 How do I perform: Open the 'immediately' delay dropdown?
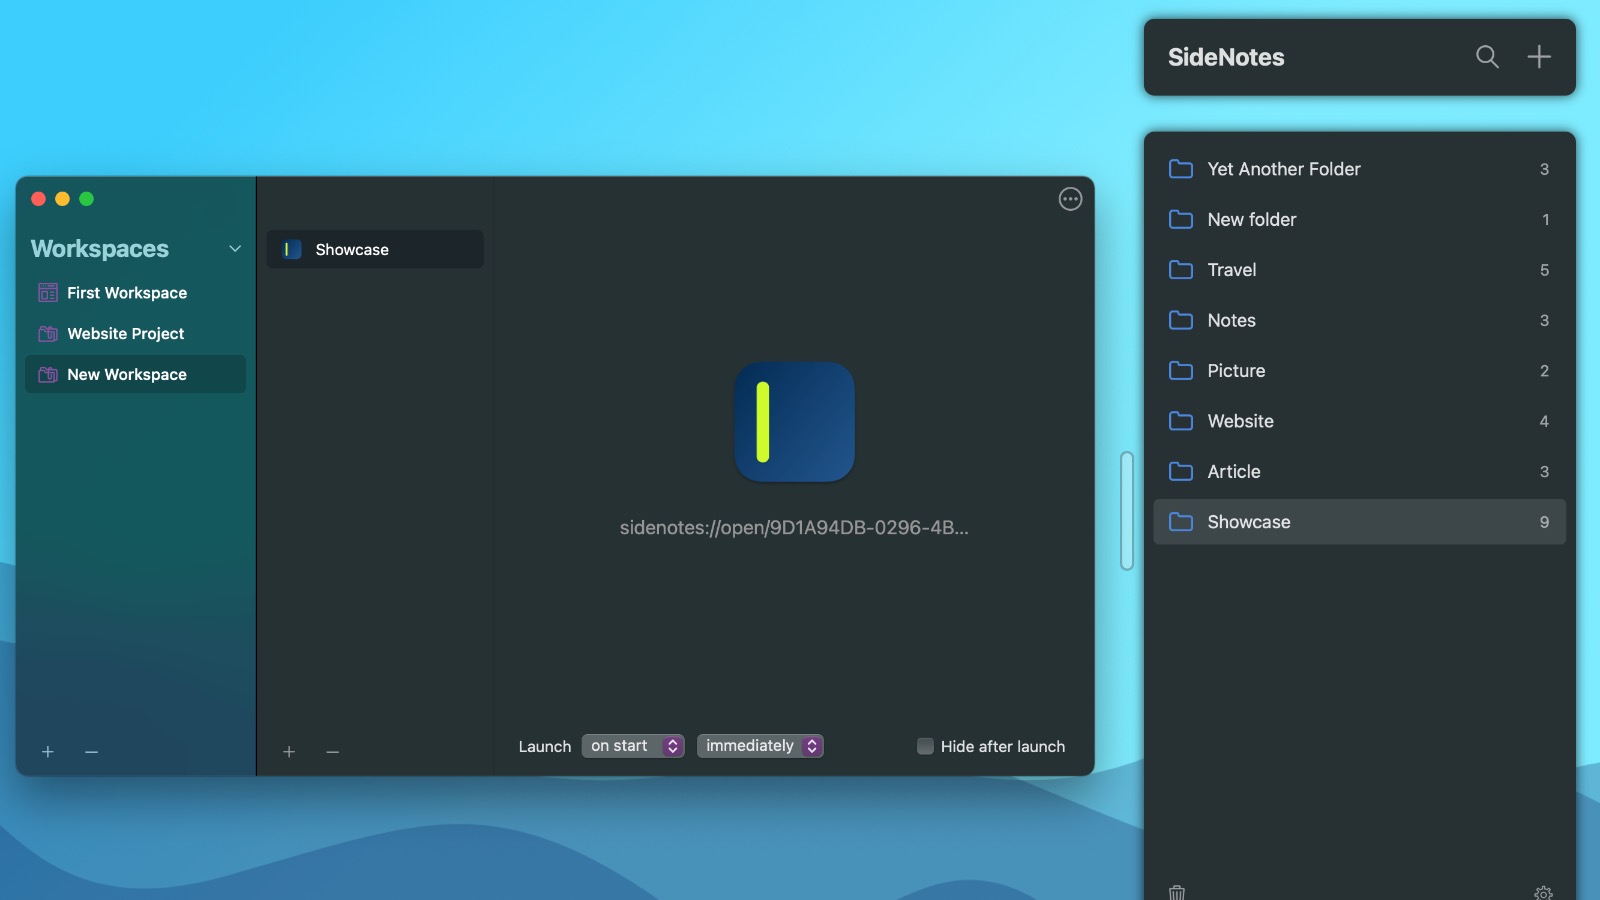click(760, 746)
